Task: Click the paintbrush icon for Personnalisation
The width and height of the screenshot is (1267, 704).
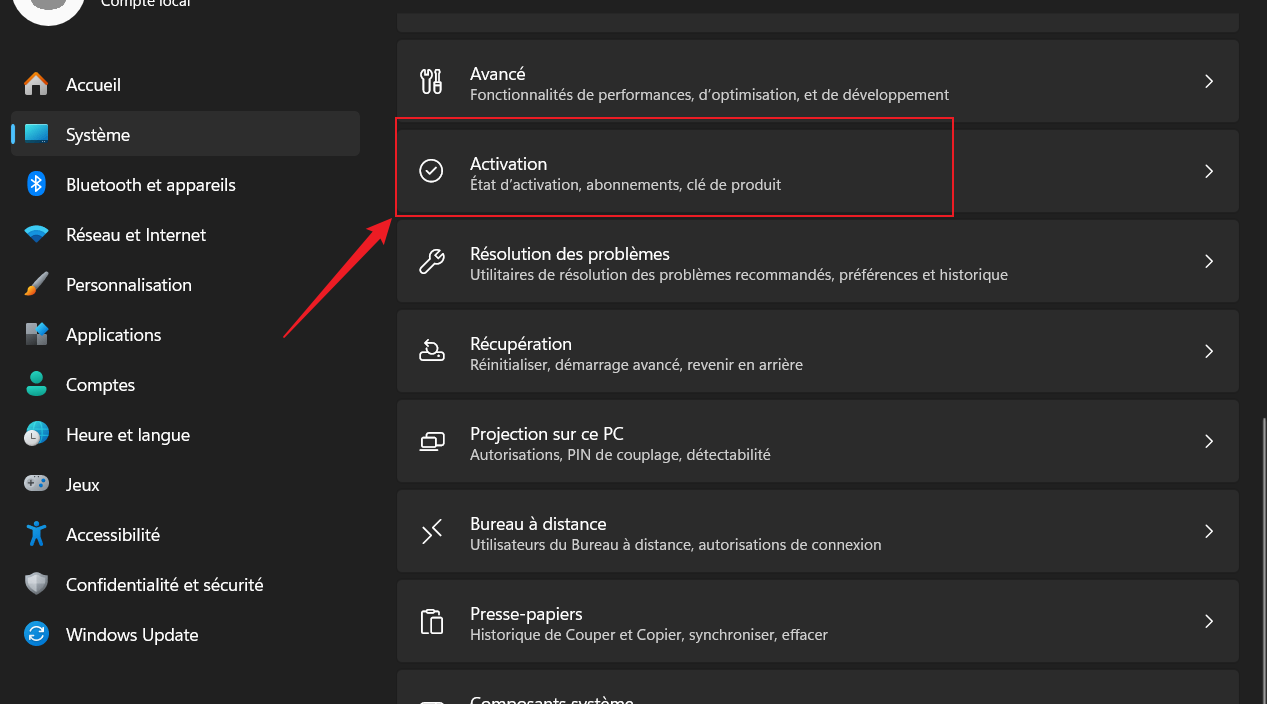Action: pos(36,284)
